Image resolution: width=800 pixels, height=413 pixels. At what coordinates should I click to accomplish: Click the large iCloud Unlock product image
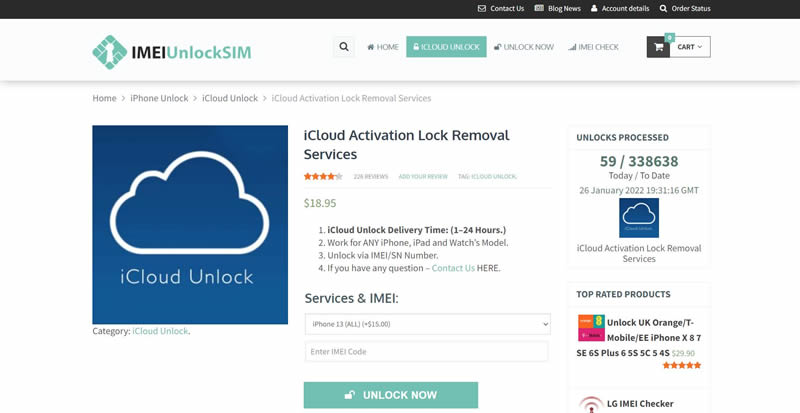point(190,225)
